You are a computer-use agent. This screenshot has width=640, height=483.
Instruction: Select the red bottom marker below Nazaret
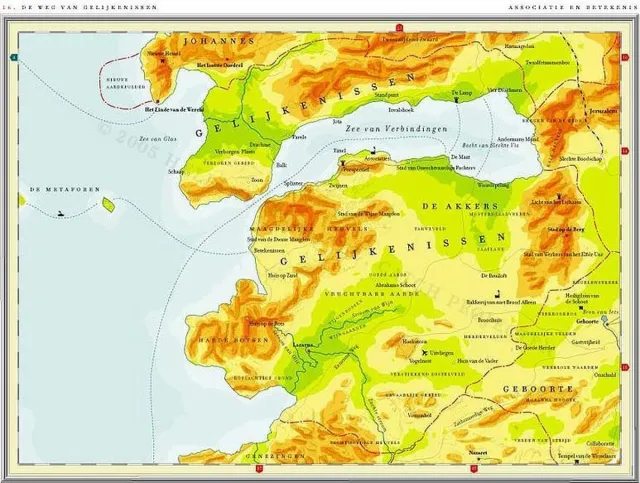pyautogui.click(x=474, y=468)
